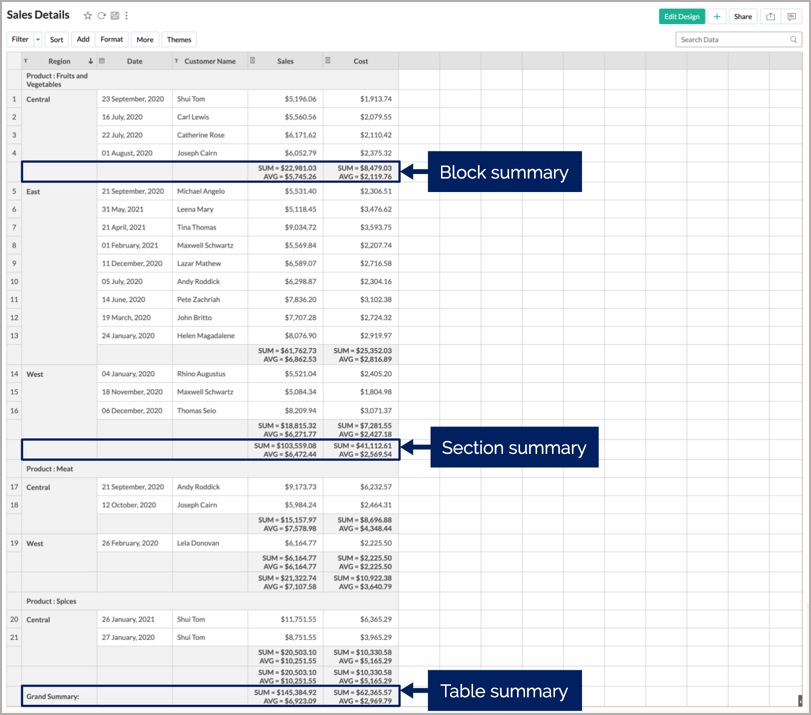Click the Filter button
The width and height of the screenshot is (811, 715).
[x=20, y=39]
